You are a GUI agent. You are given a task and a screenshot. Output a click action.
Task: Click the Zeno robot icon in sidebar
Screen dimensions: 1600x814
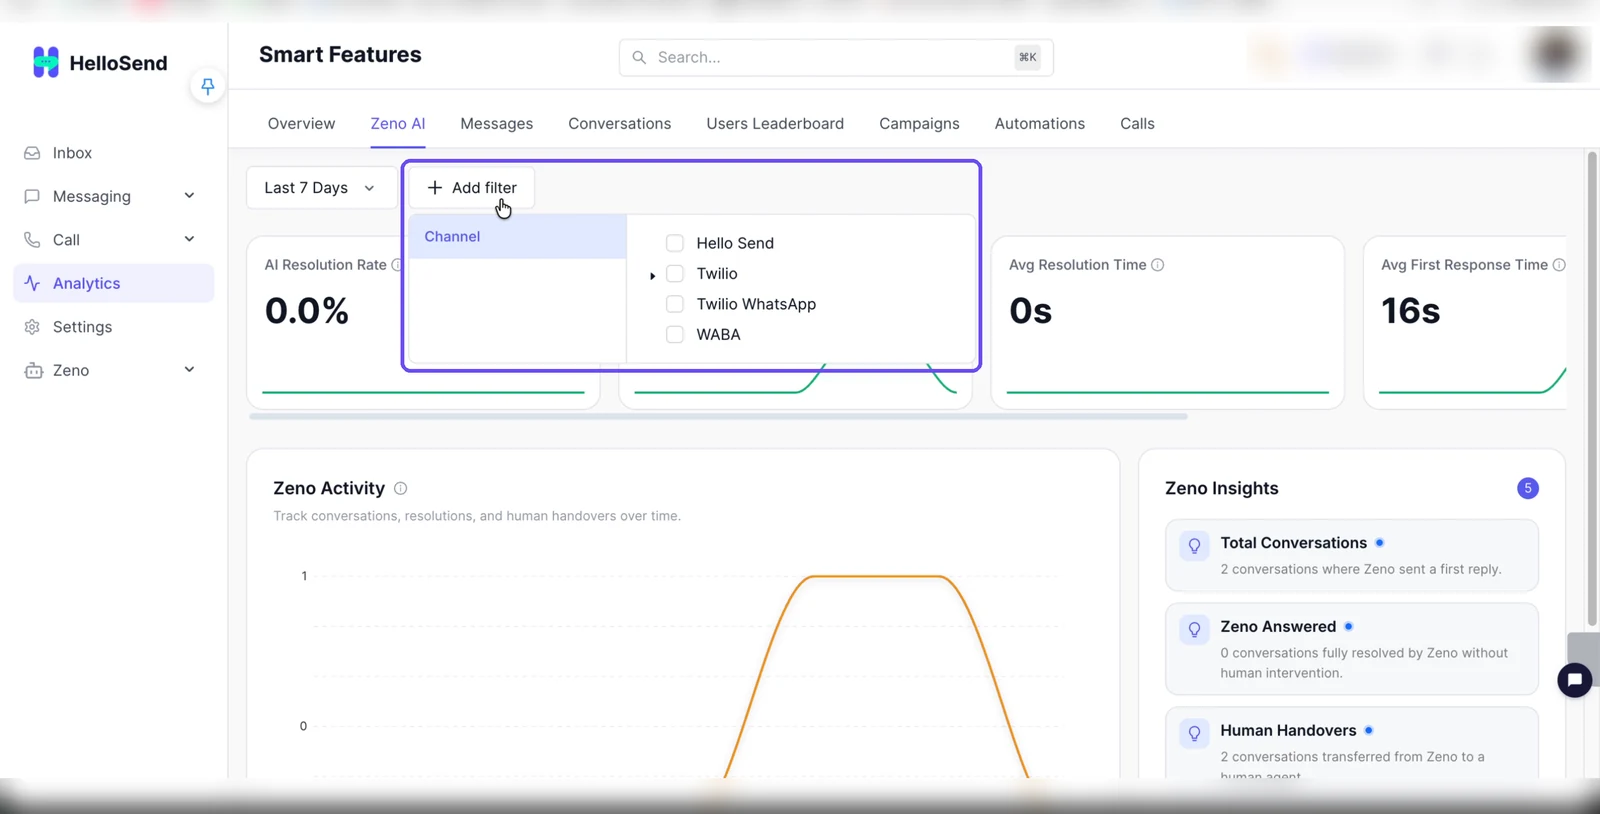click(x=33, y=370)
